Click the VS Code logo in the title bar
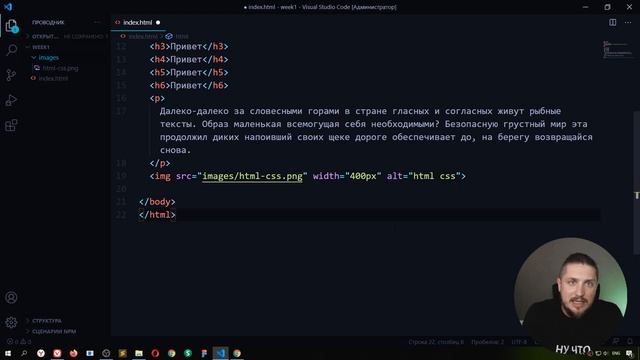640x360 pixels. click(8, 7)
